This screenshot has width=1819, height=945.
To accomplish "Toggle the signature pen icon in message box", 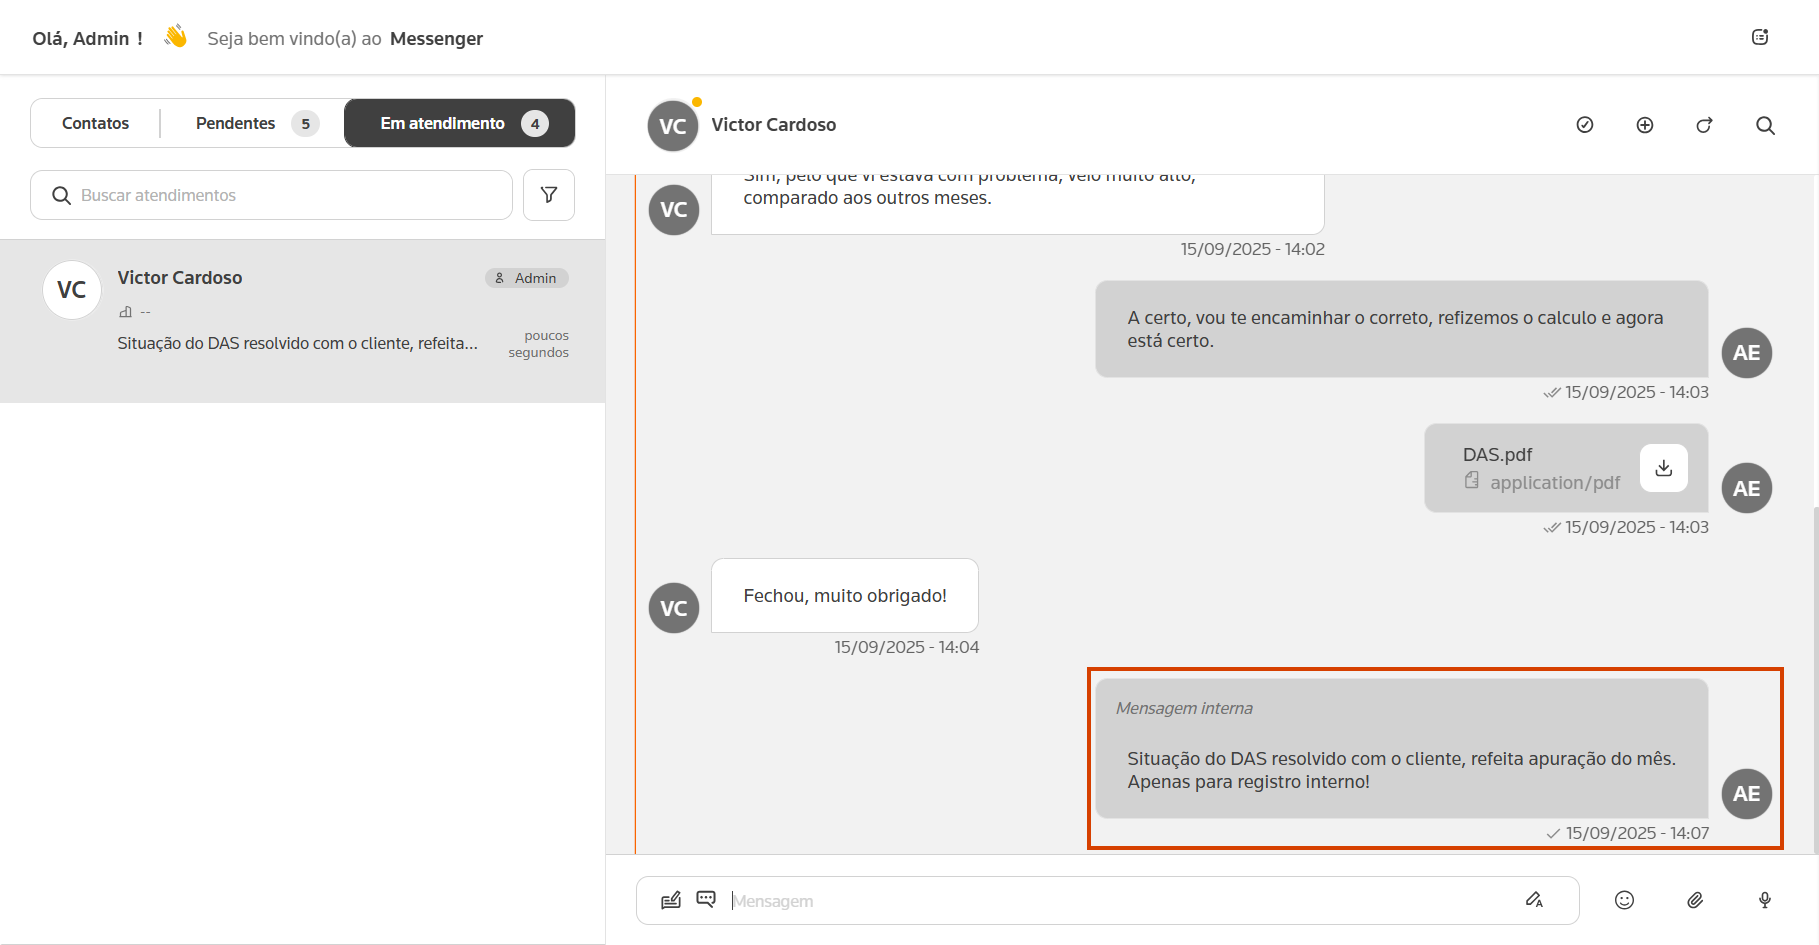I will pos(671,900).
